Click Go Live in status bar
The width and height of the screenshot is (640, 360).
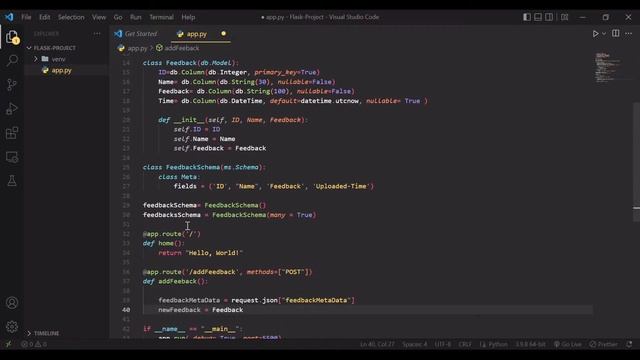[568, 344]
